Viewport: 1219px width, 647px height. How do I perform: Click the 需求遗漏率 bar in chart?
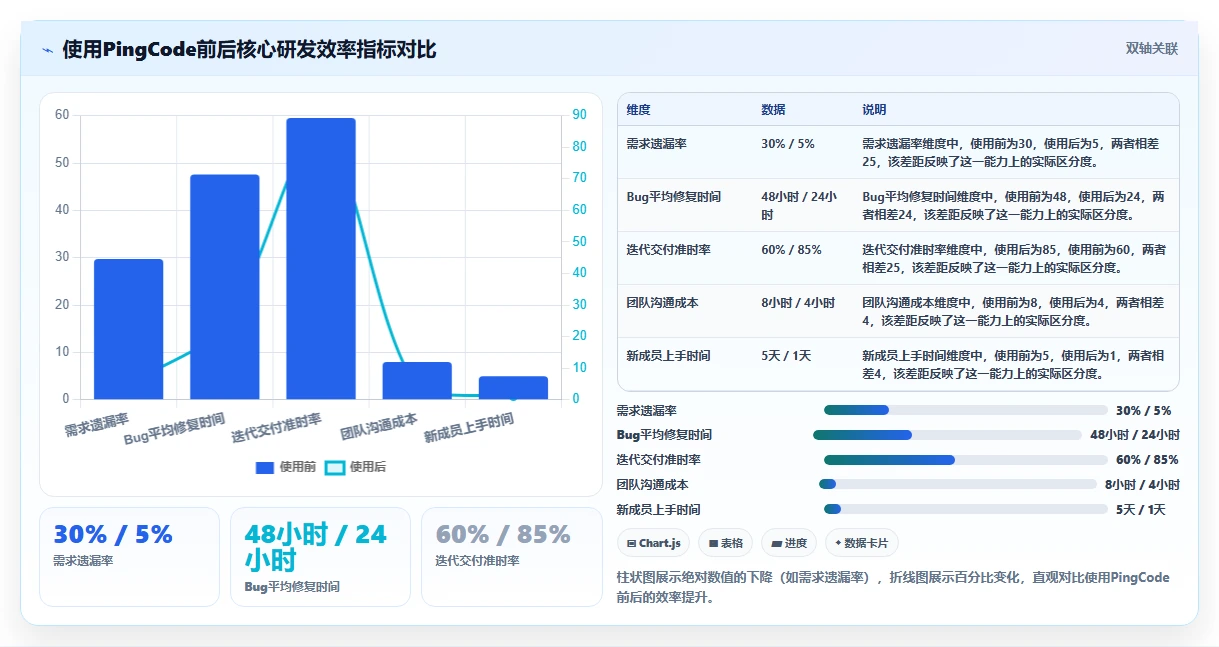[x=129, y=329]
